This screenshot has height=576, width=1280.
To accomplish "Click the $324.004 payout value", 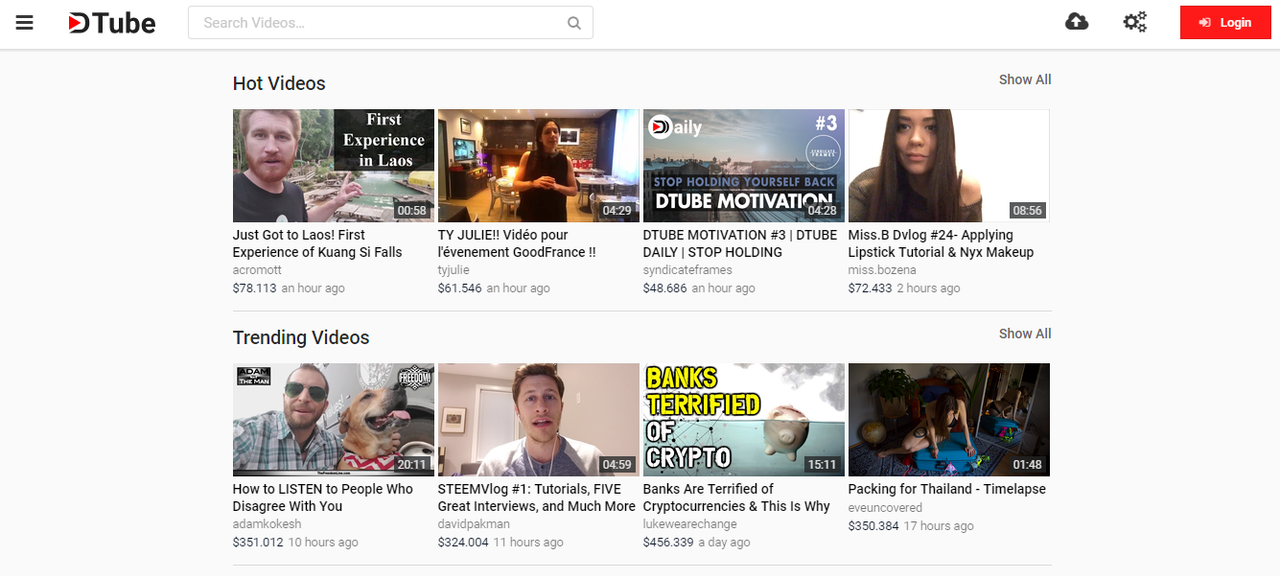I will 463,542.
